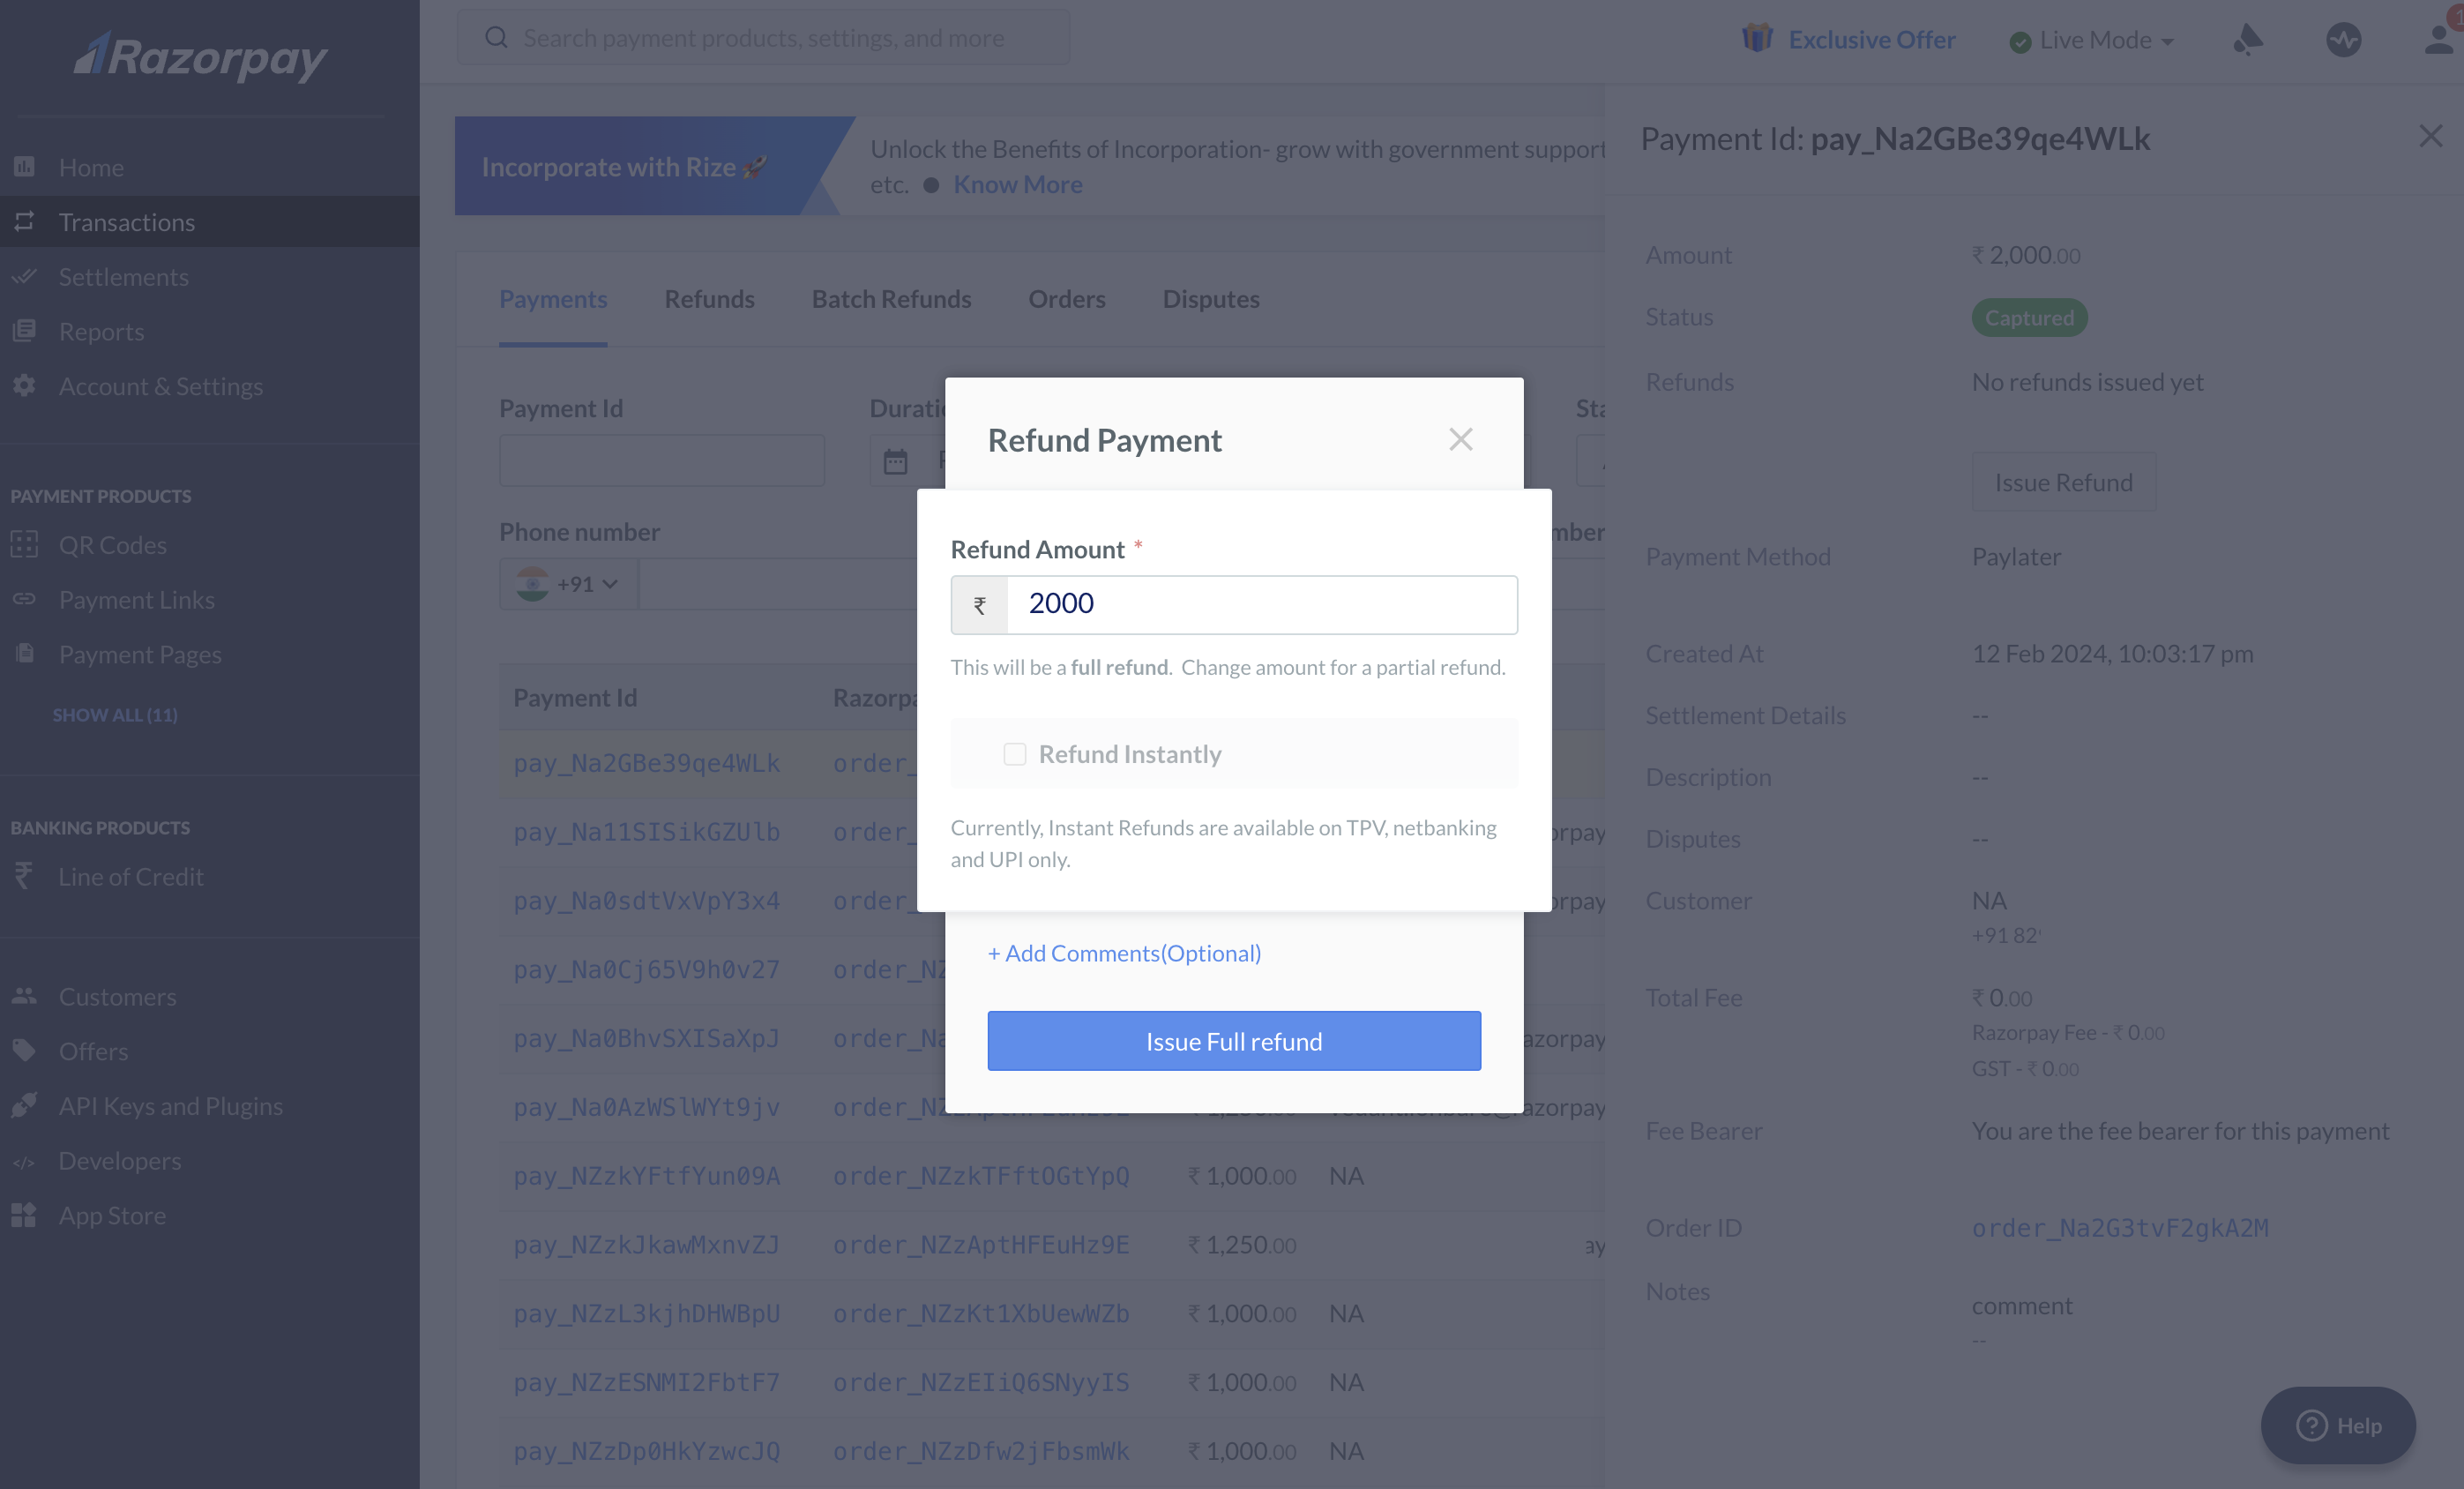Click the Payment Pages icon
The image size is (2464, 1489).
click(x=24, y=654)
